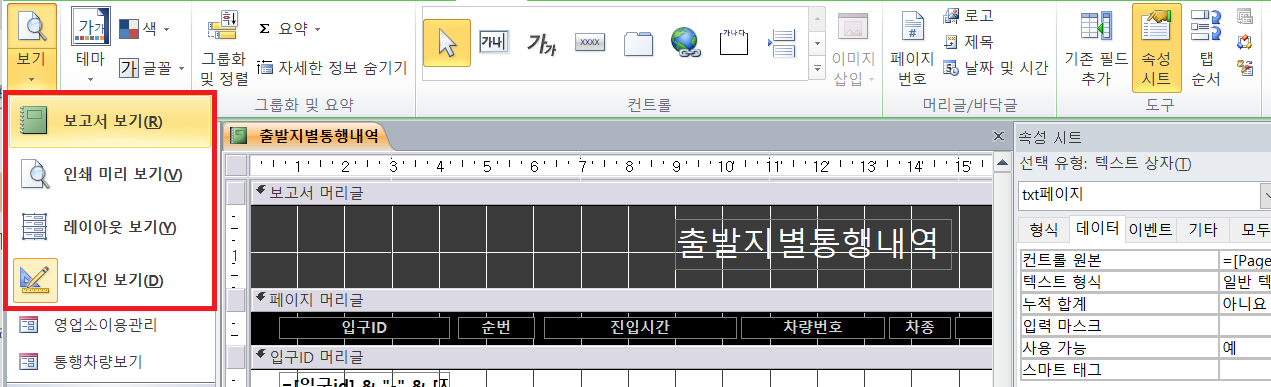Click 탭 순서 (Tab Order) button
The image size is (1271, 387).
click(x=1206, y=47)
